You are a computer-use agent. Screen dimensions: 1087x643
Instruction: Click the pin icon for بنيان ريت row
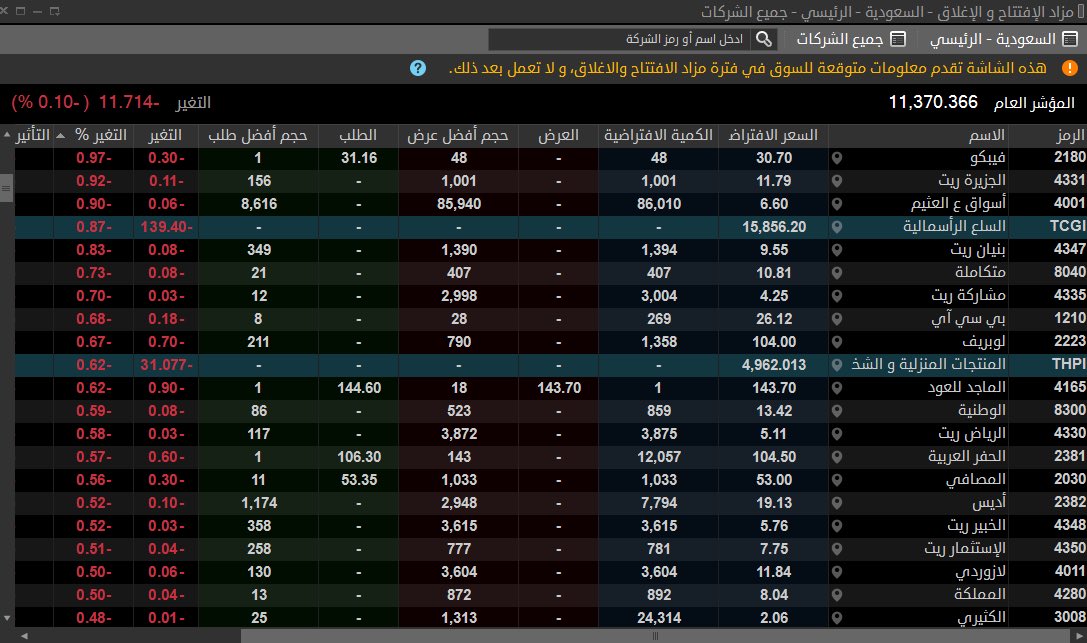(x=837, y=250)
